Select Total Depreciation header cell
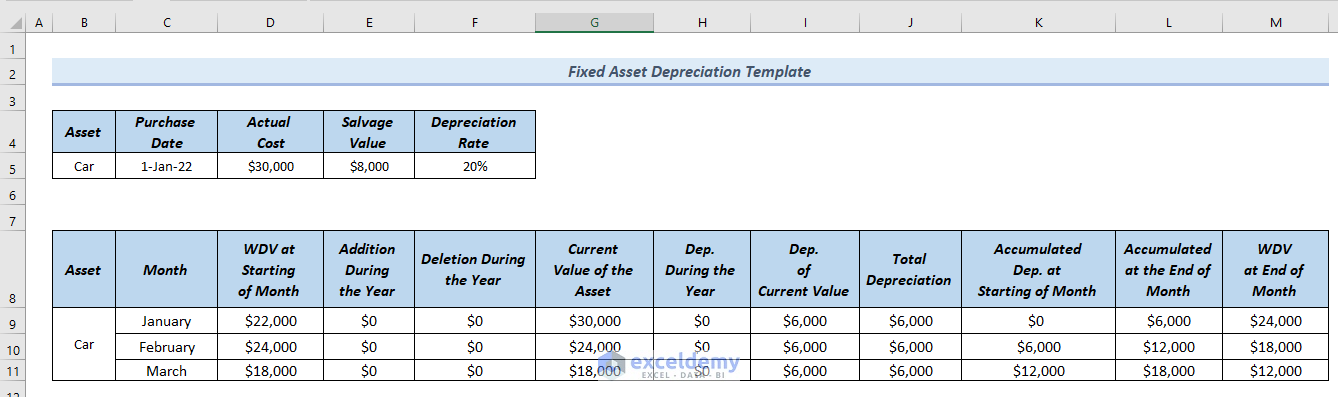The height and width of the screenshot is (397, 1338). coord(910,270)
